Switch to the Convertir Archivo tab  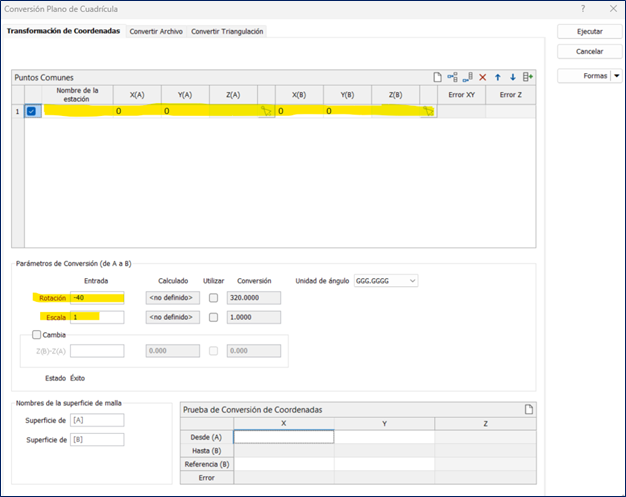pyautogui.click(x=156, y=32)
